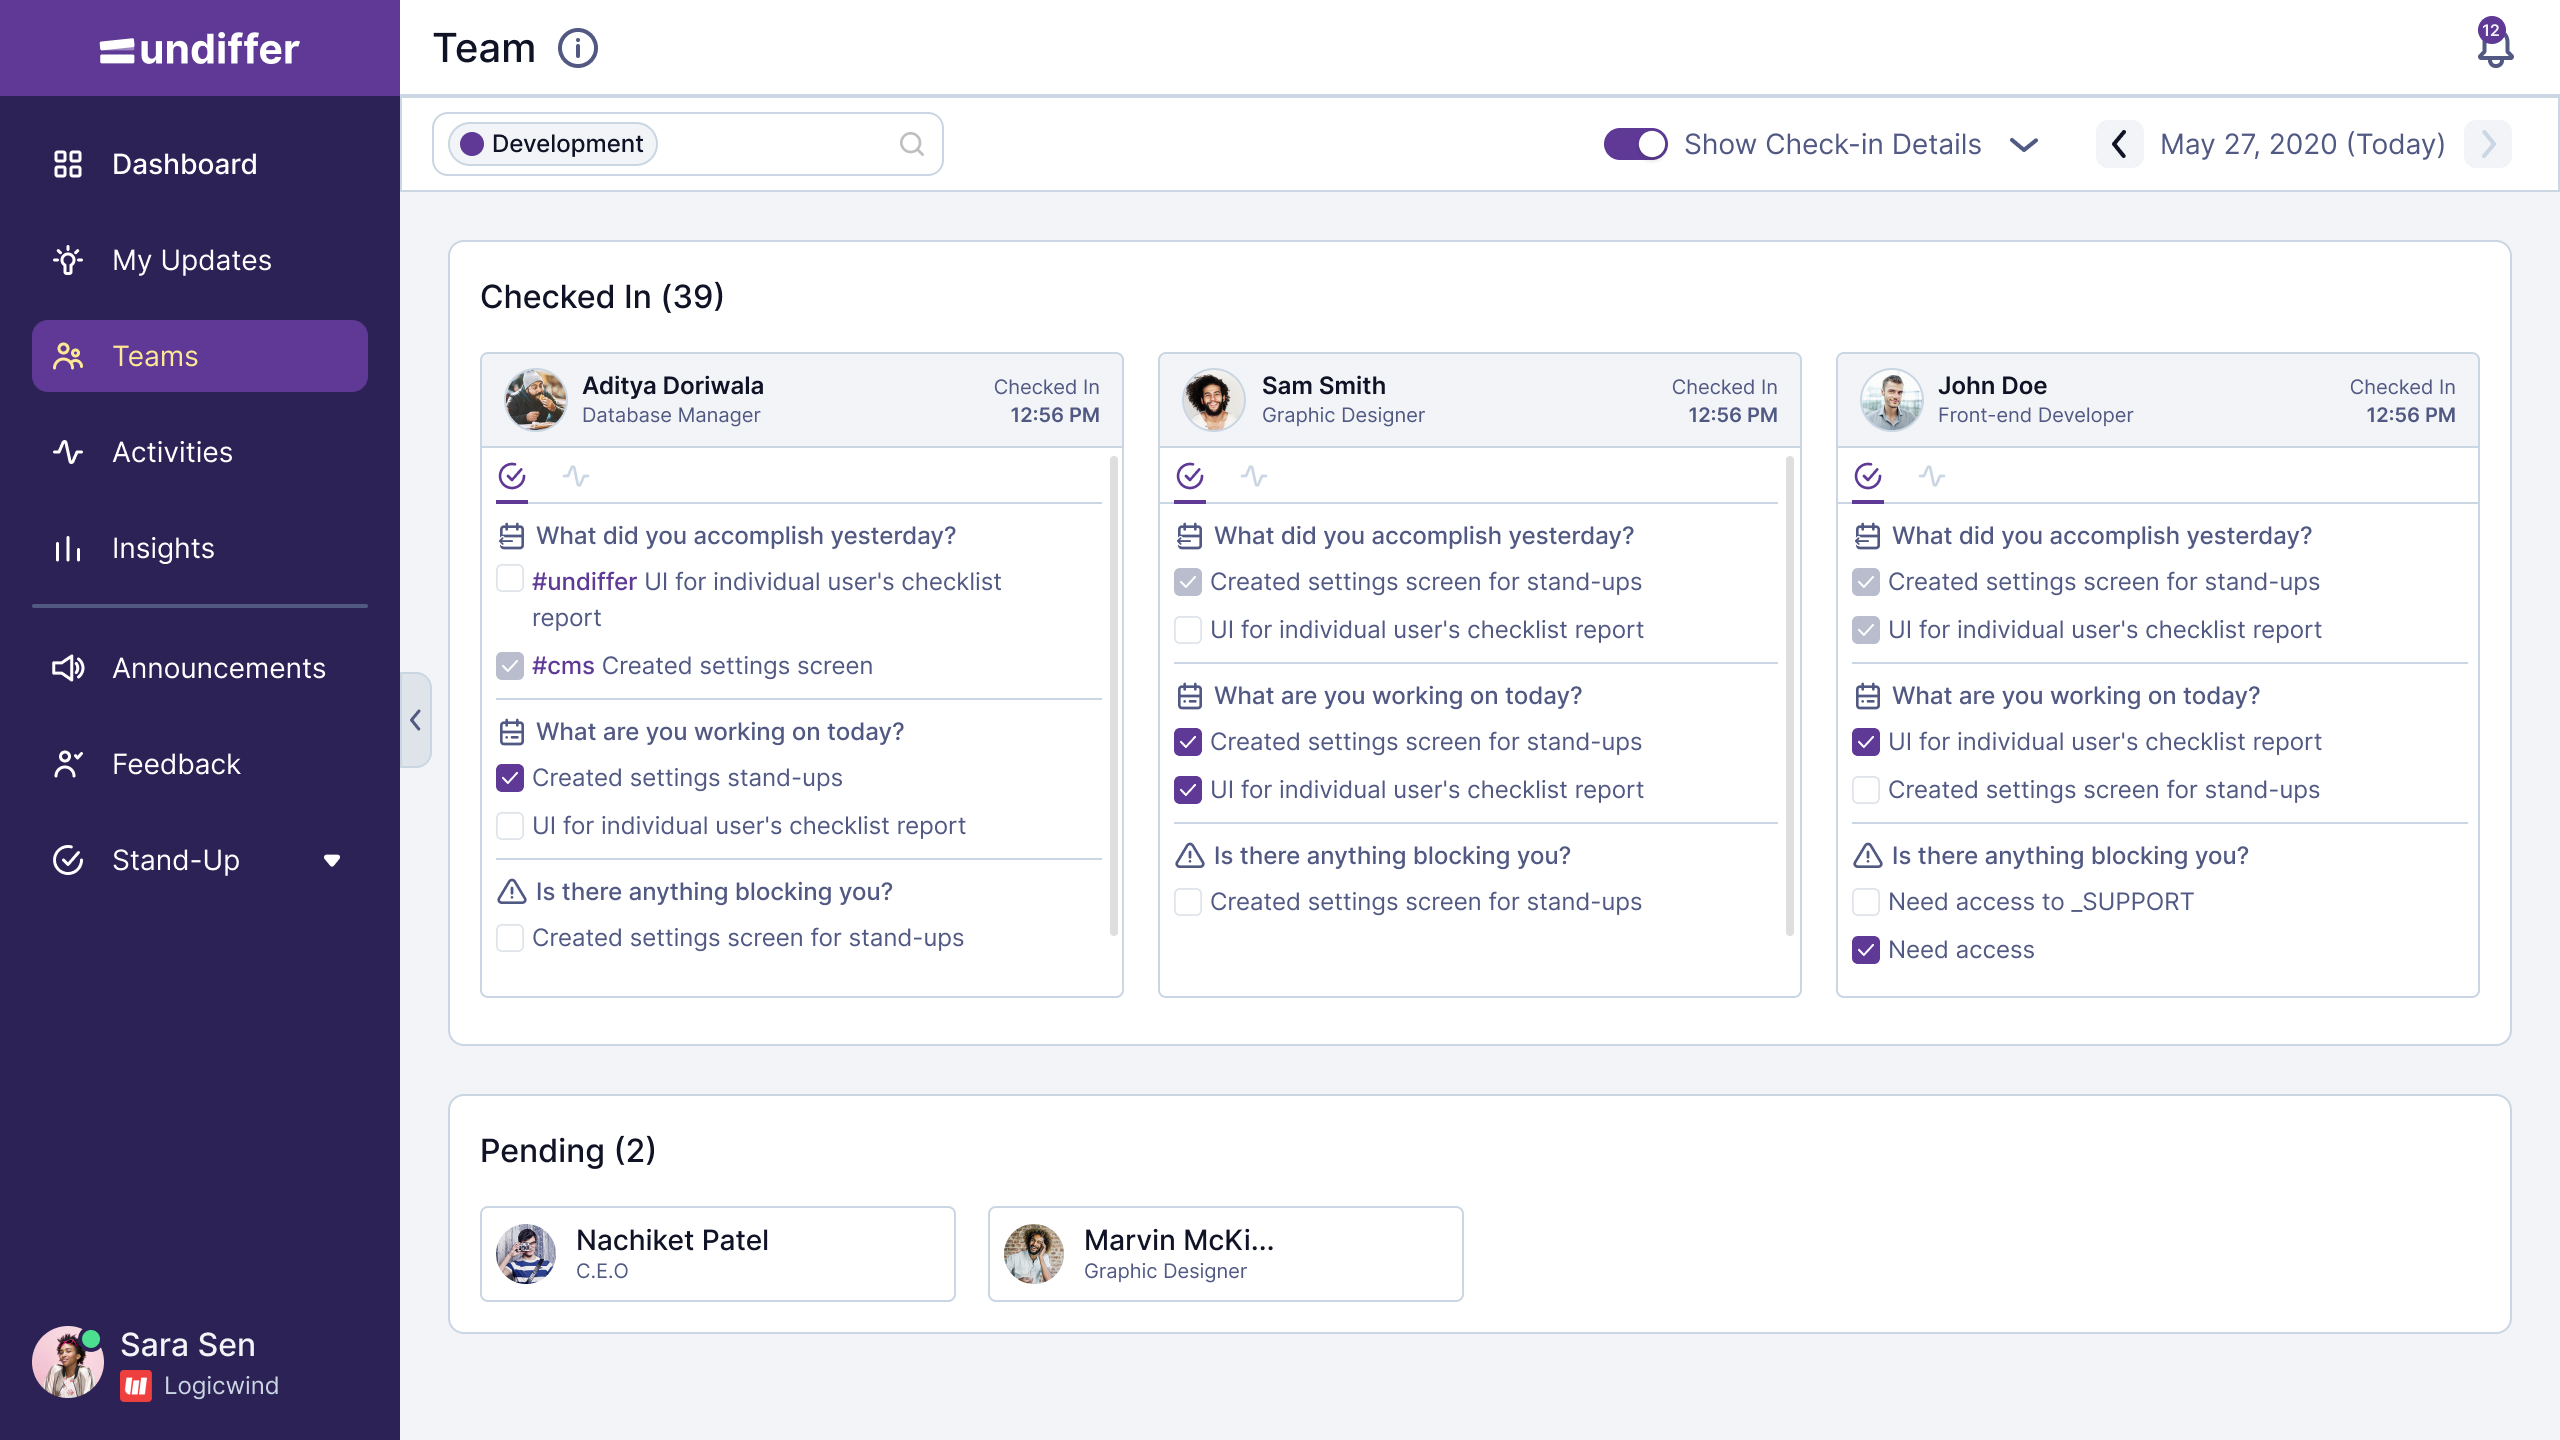This screenshot has height=1440, width=2560.
Task: Toggle Show Check-in Details switch
Action: [1635, 144]
